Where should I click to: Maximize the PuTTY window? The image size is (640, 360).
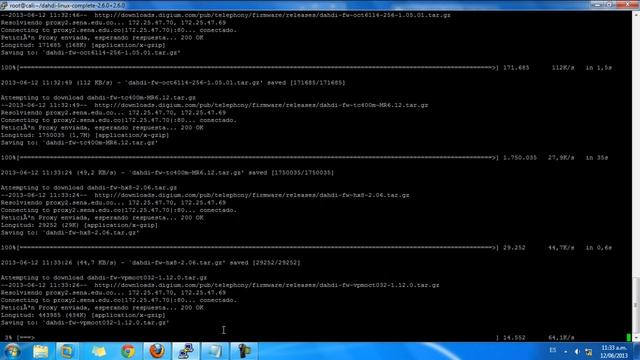[610, 4]
